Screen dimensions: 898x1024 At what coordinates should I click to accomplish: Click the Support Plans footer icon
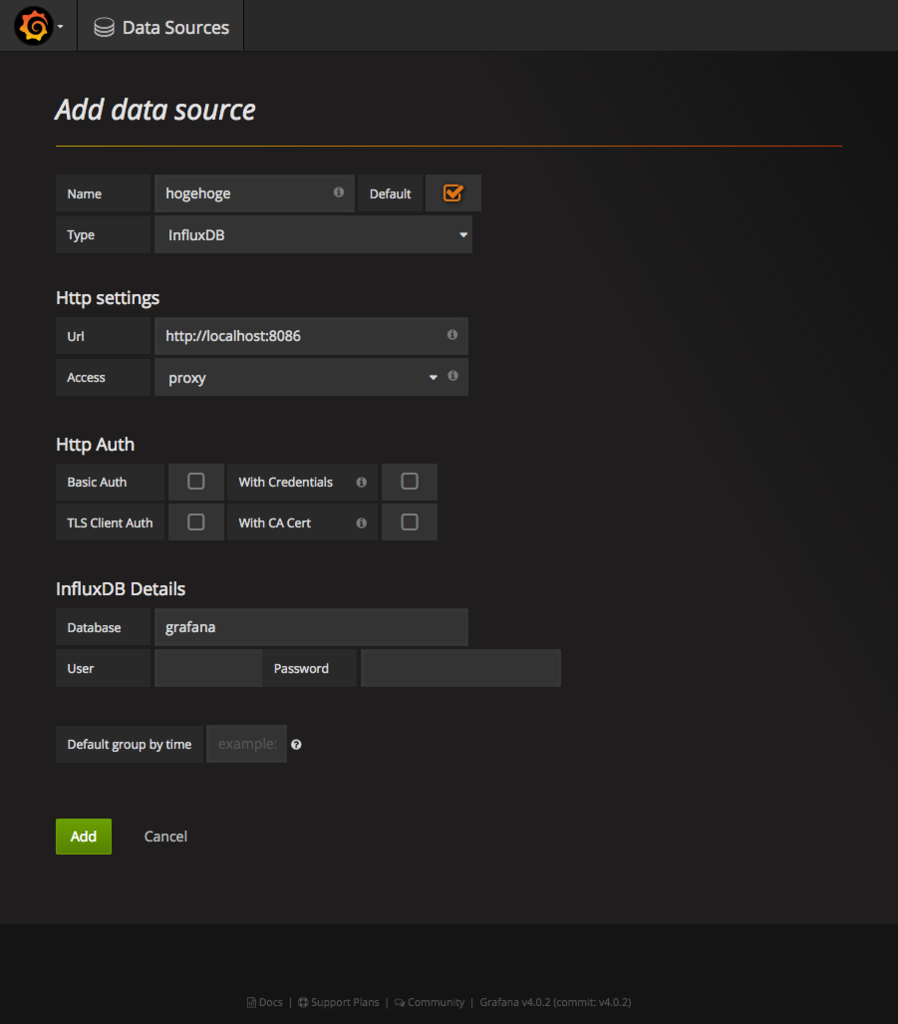point(303,1002)
